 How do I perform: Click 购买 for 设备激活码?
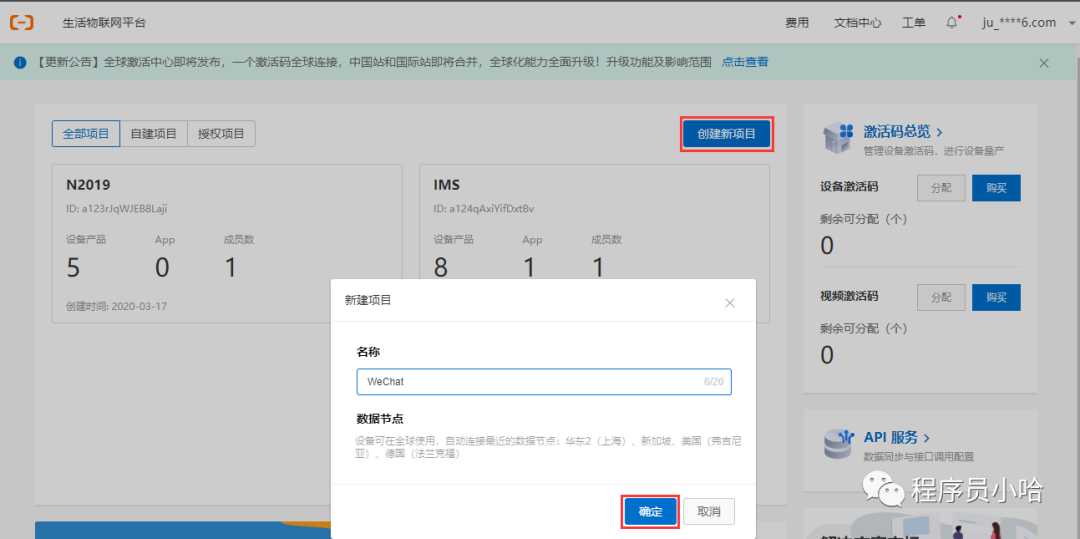point(996,187)
